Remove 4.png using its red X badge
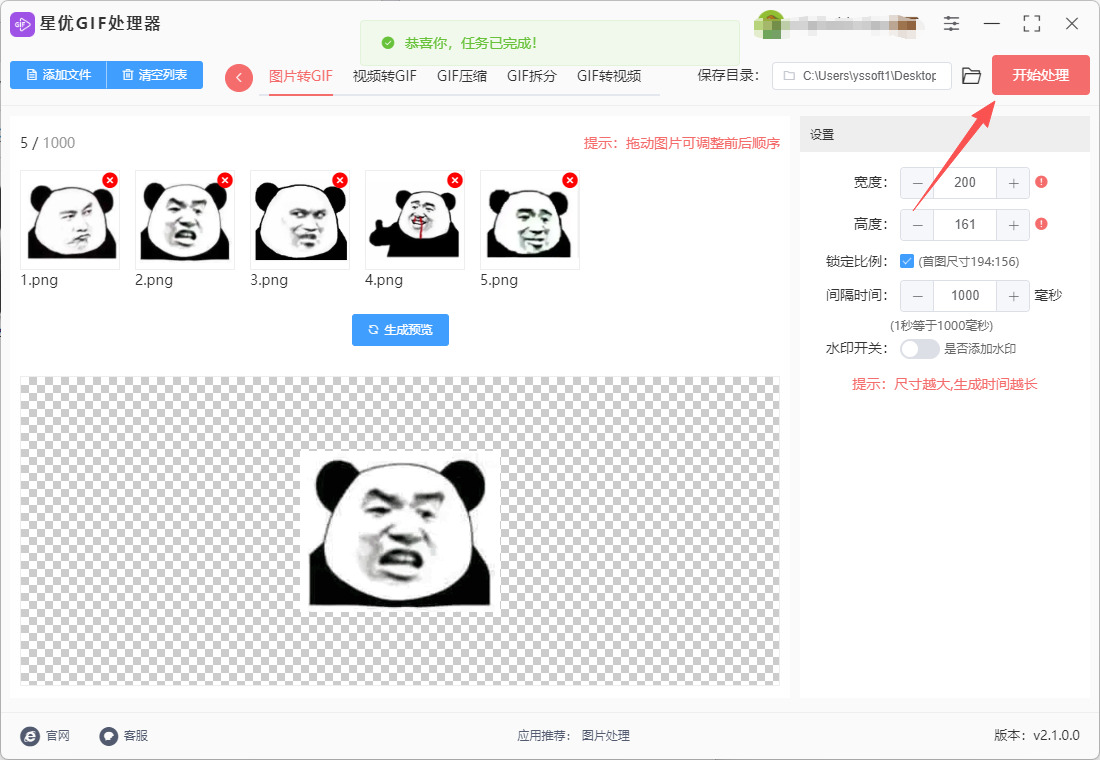Image resolution: width=1100 pixels, height=760 pixels. click(455, 180)
